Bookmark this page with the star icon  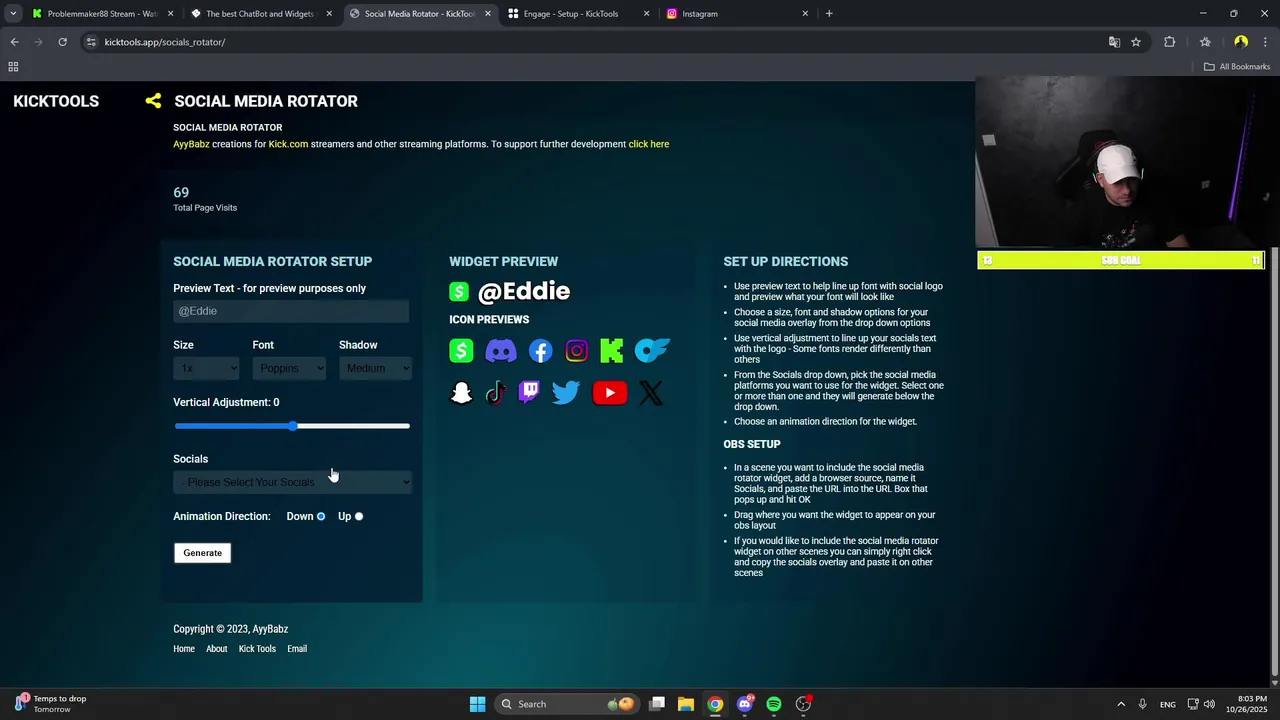pos(1136,42)
